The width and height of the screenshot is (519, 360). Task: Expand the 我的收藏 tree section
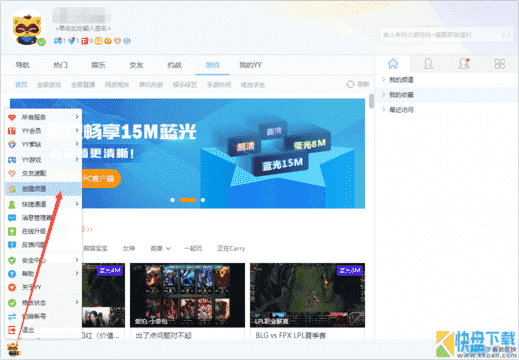click(384, 95)
